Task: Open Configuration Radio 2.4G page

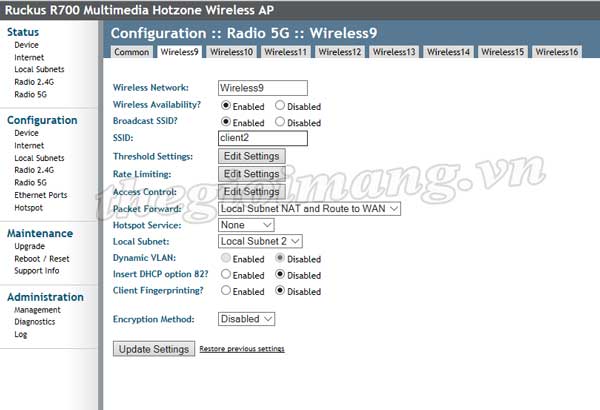Action: 34,170
